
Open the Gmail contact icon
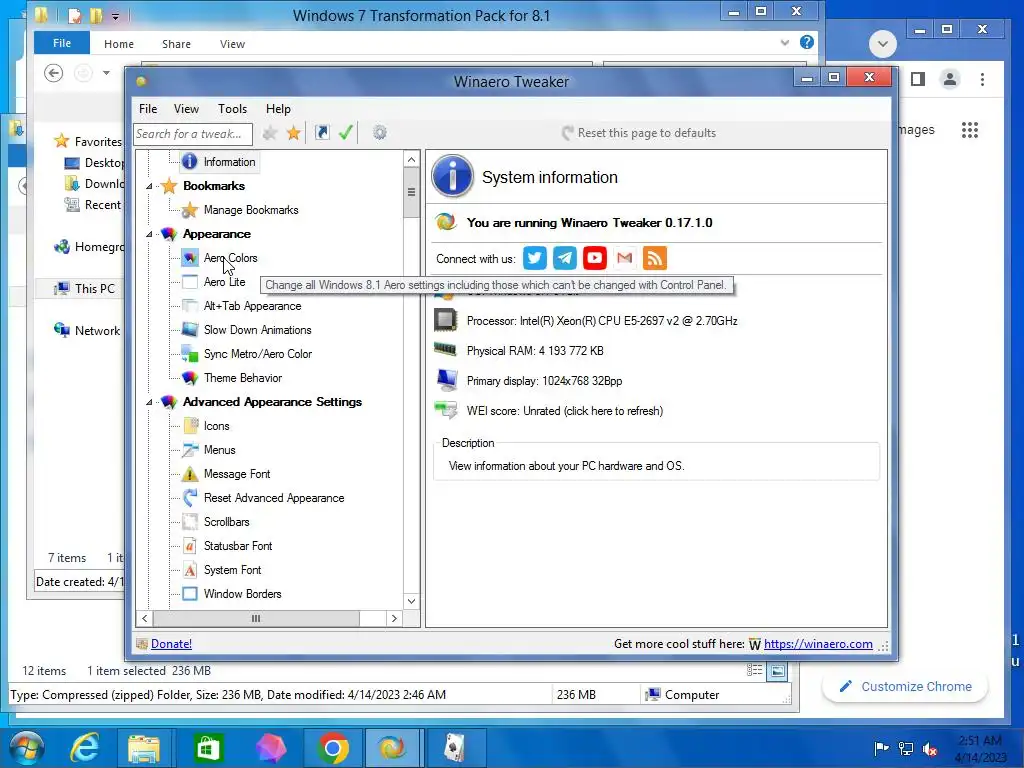[624, 258]
